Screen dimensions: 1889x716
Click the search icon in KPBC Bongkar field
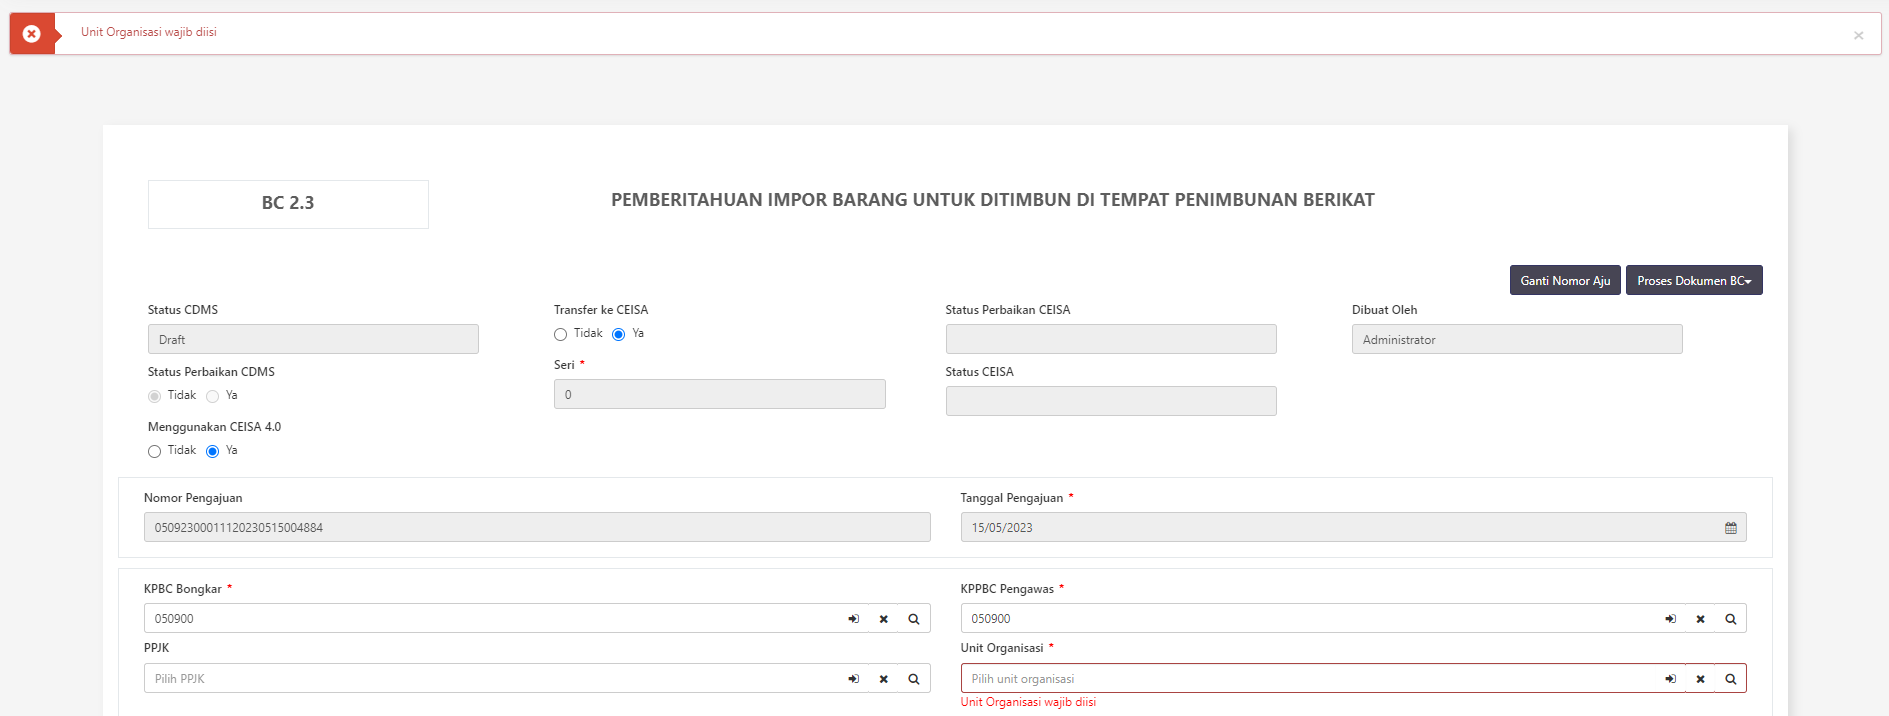click(913, 619)
